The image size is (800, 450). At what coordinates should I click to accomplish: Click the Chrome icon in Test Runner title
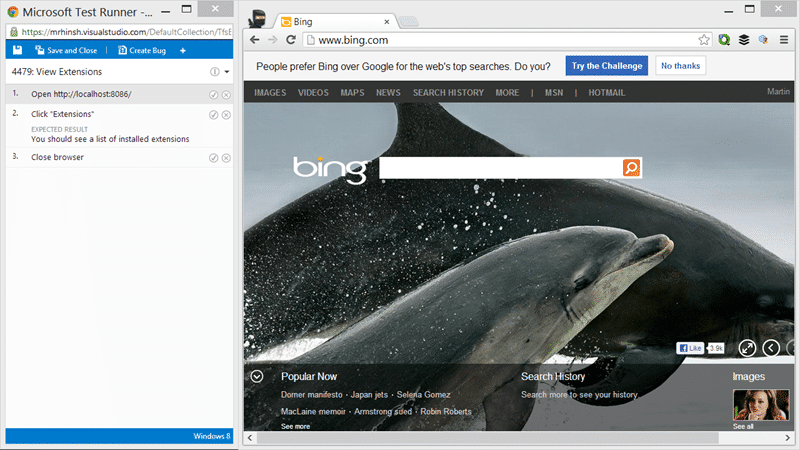(13, 11)
